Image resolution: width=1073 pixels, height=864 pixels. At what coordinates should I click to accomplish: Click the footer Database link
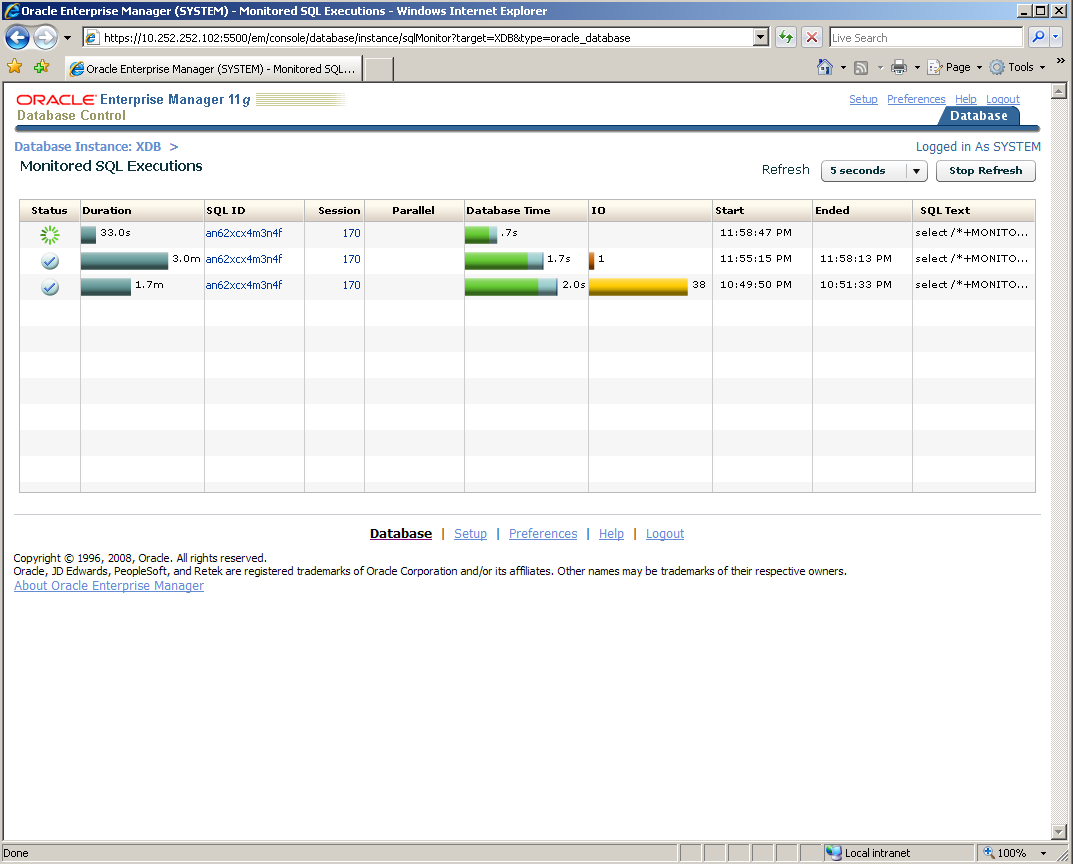(x=401, y=534)
